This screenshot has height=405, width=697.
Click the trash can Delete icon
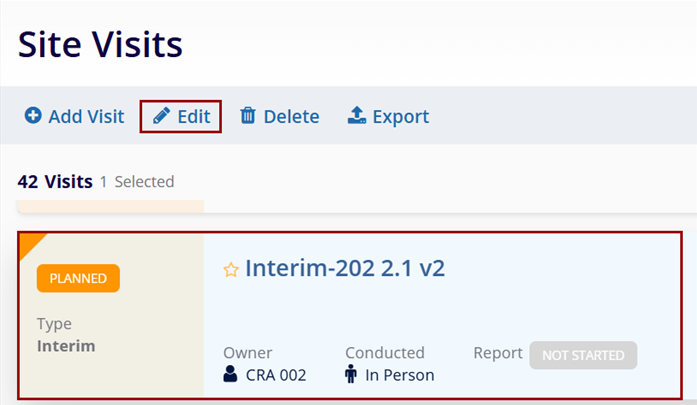point(248,116)
